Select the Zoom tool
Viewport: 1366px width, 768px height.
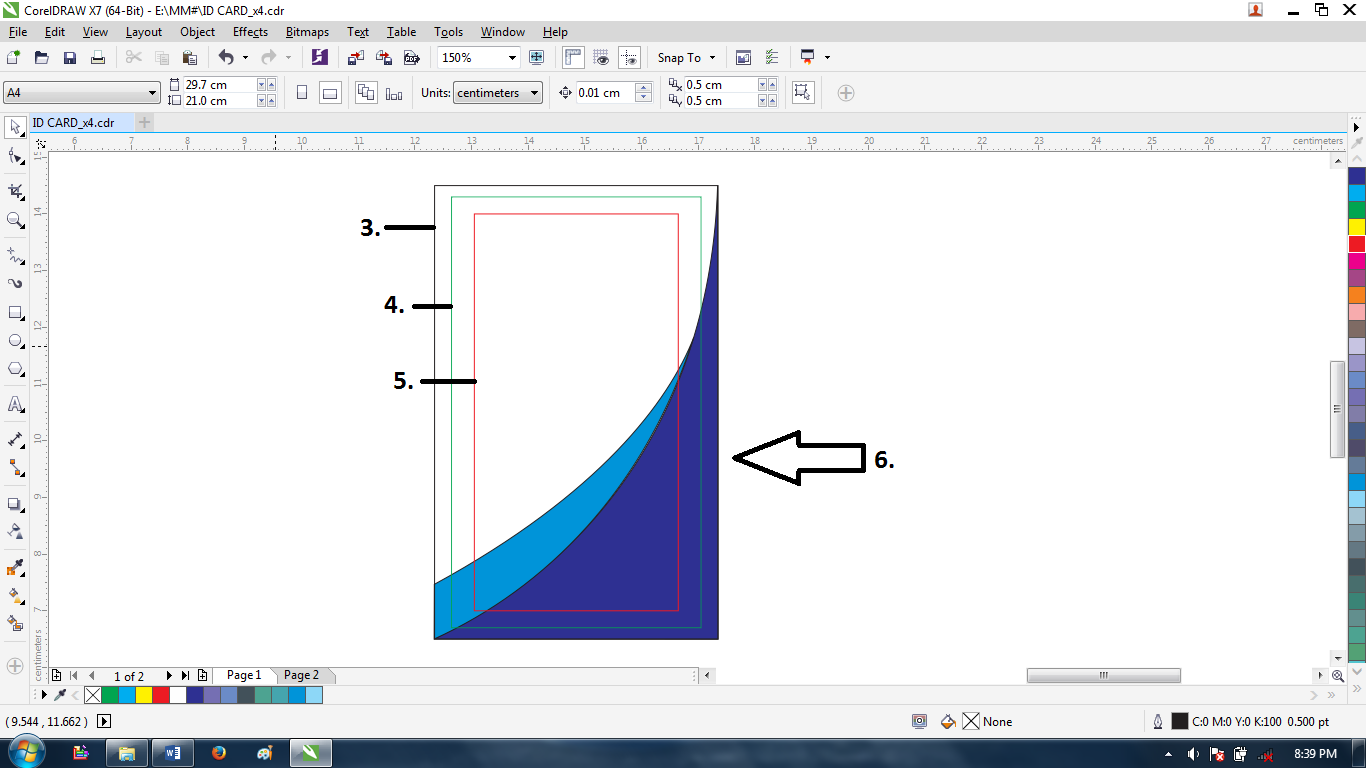click(x=14, y=220)
